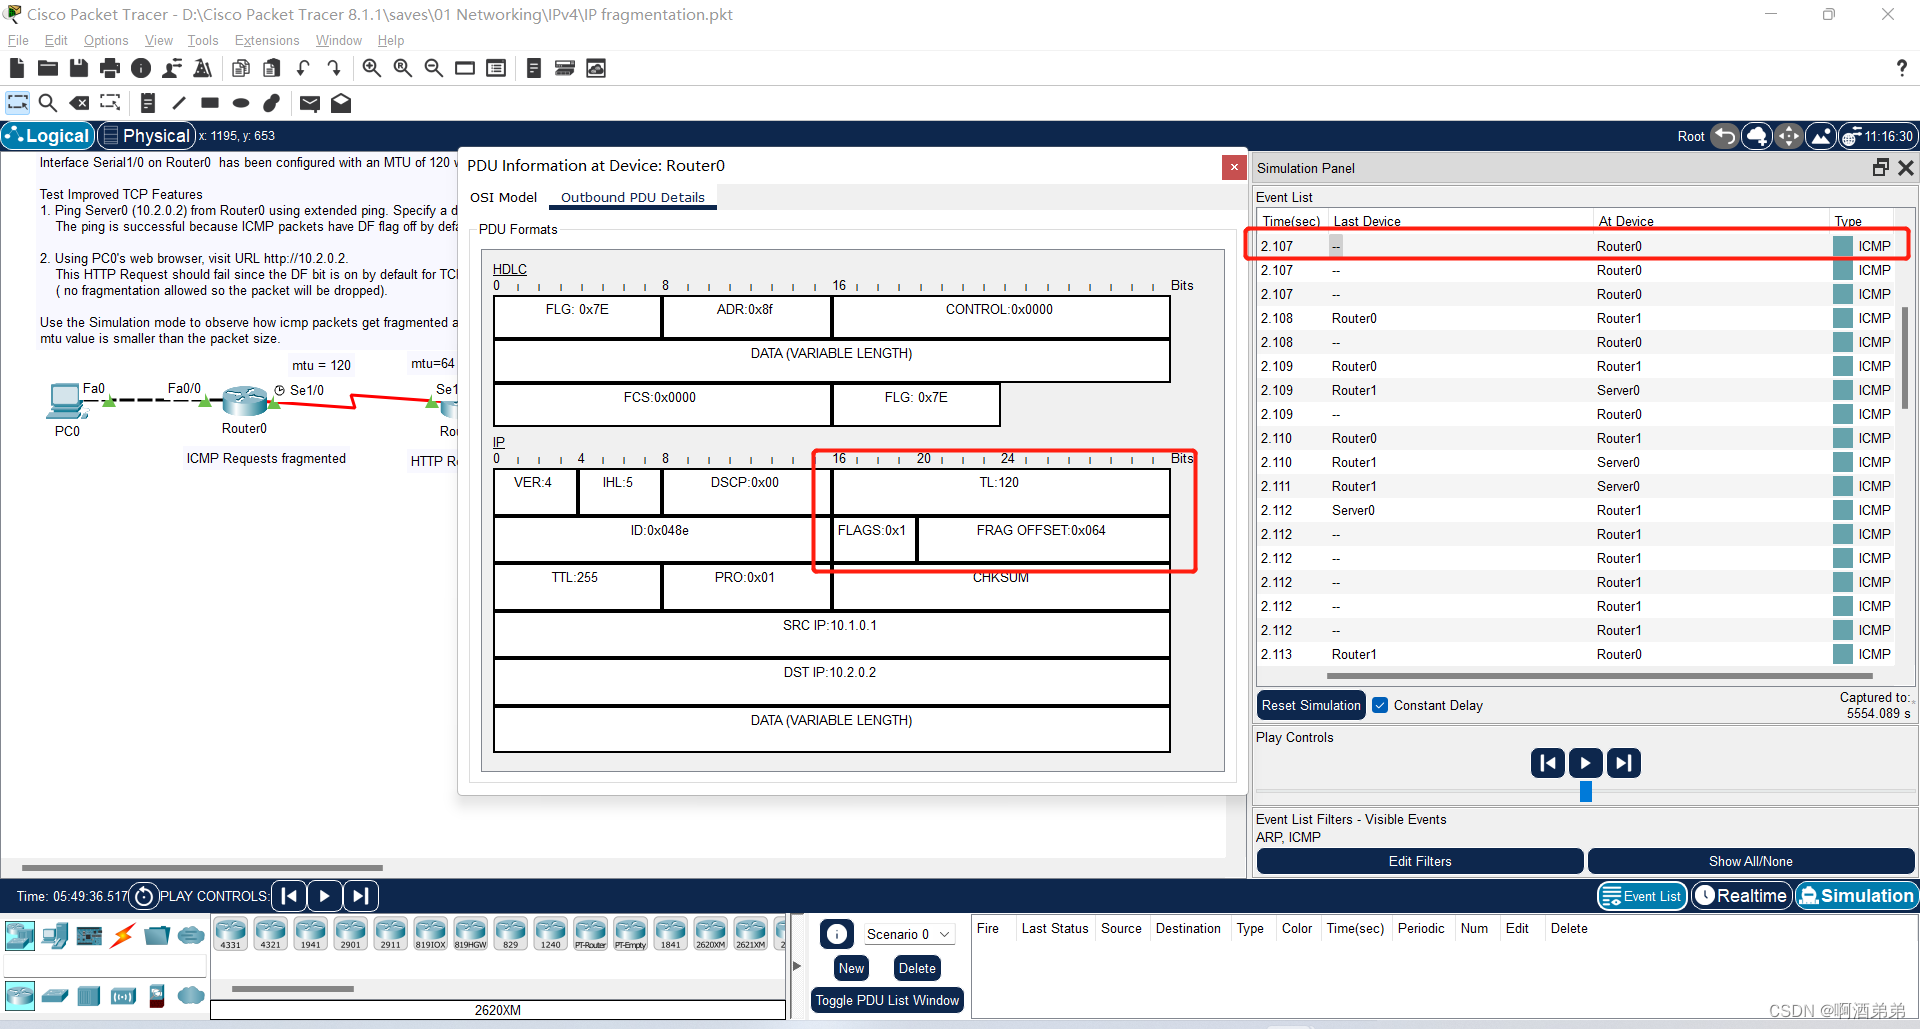This screenshot has width=1920, height=1029.
Task: Reset zoom with magnifier R icon
Action: (x=402, y=68)
